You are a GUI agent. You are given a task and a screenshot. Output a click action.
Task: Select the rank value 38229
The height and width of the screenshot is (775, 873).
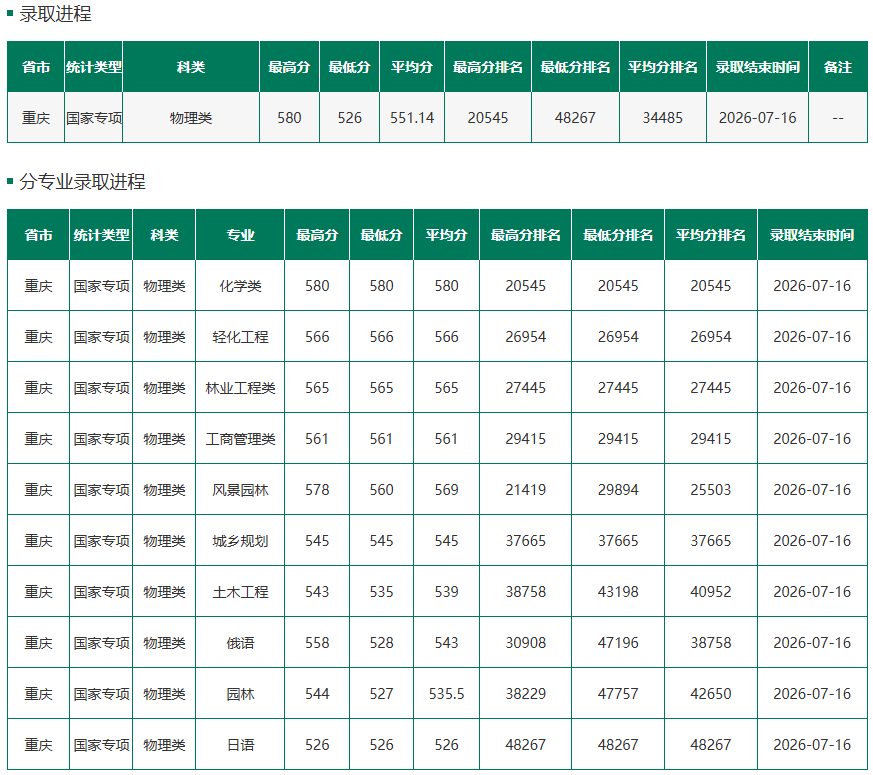(525, 694)
